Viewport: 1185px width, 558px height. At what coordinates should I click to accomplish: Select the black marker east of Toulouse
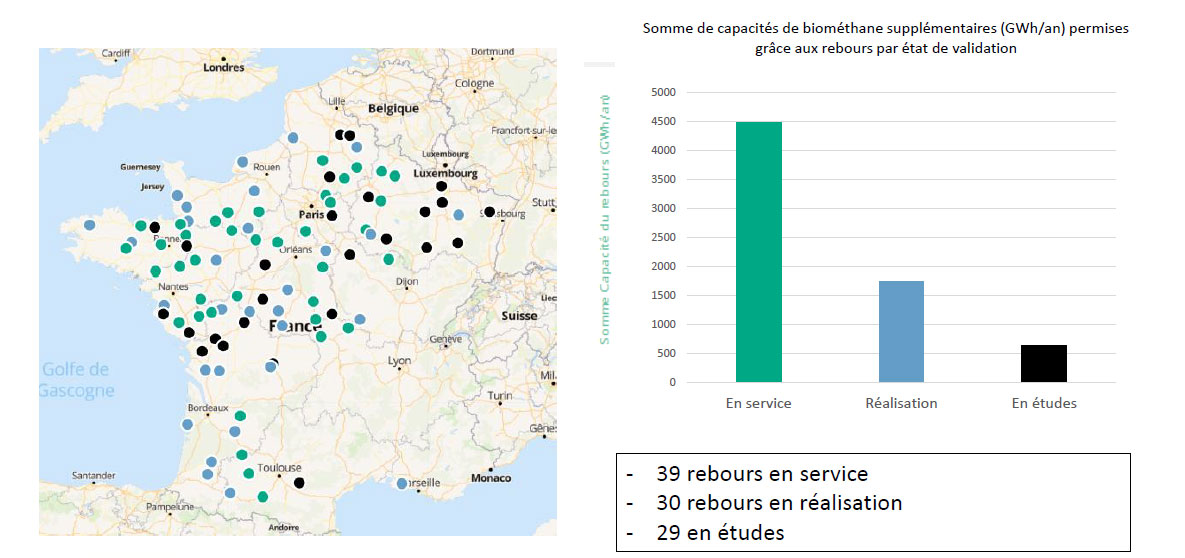point(299,483)
